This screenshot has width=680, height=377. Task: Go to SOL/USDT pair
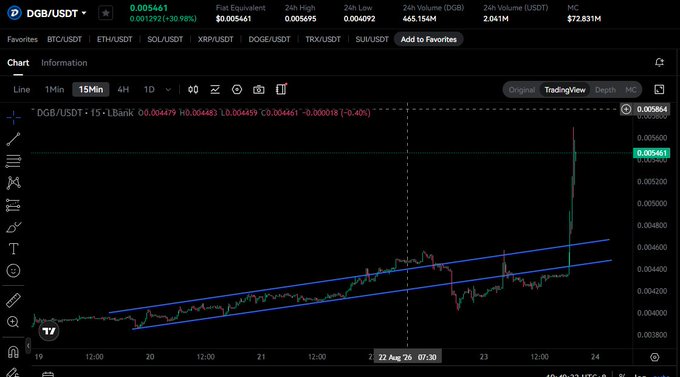point(165,39)
